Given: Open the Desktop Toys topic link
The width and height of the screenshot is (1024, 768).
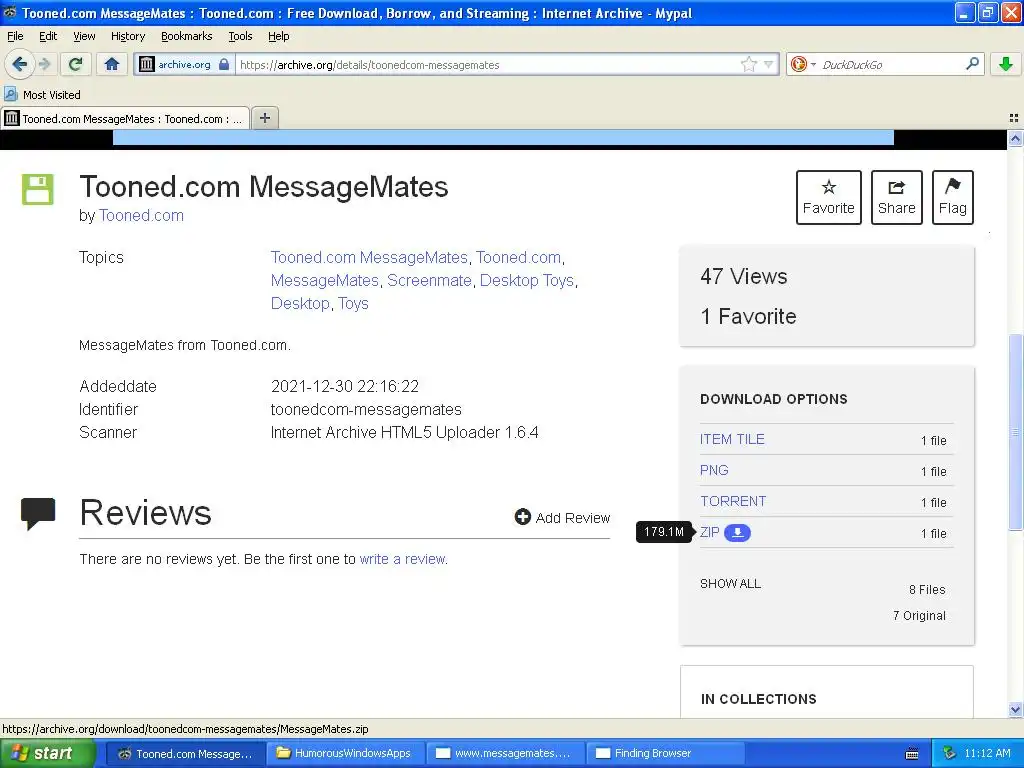Looking at the screenshot, I should click(527, 280).
